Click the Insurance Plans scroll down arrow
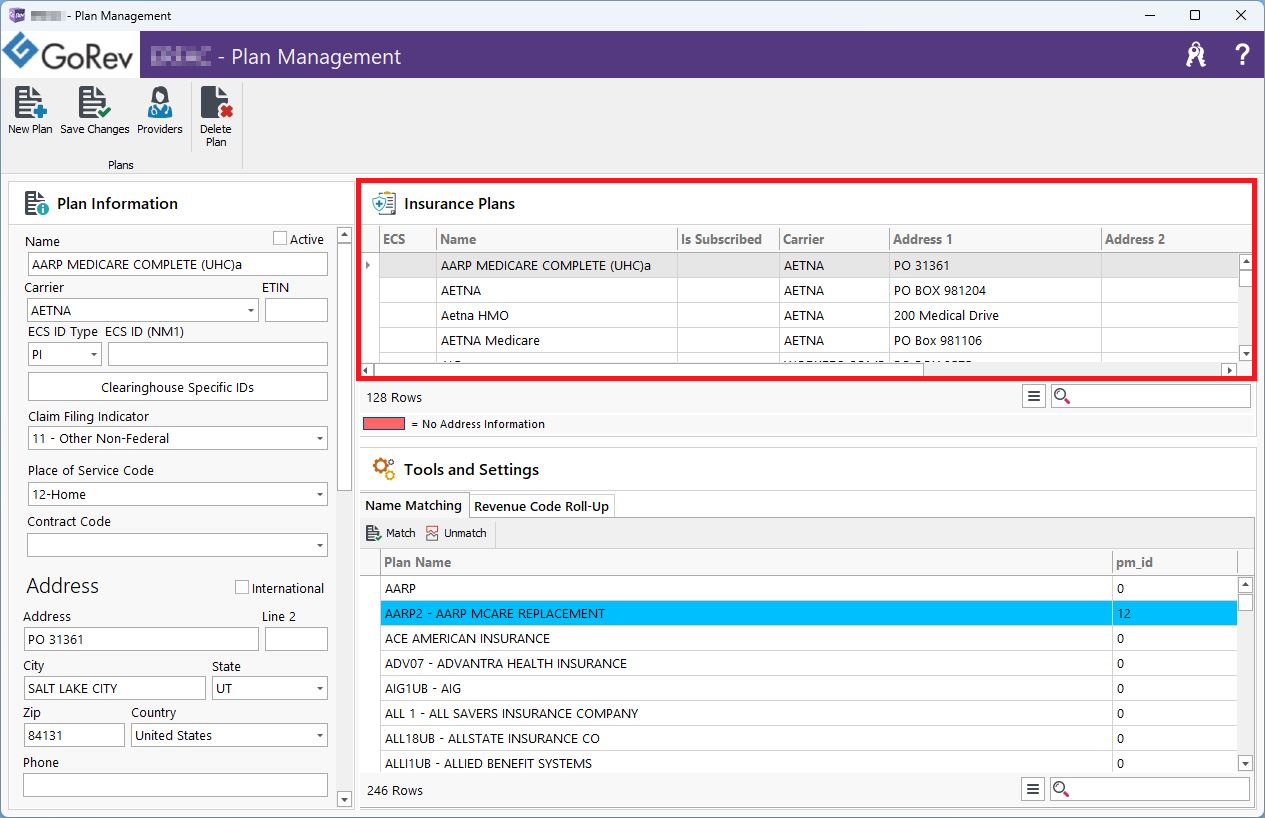The image size is (1265, 818). pyautogui.click(x=1245, y=353)
